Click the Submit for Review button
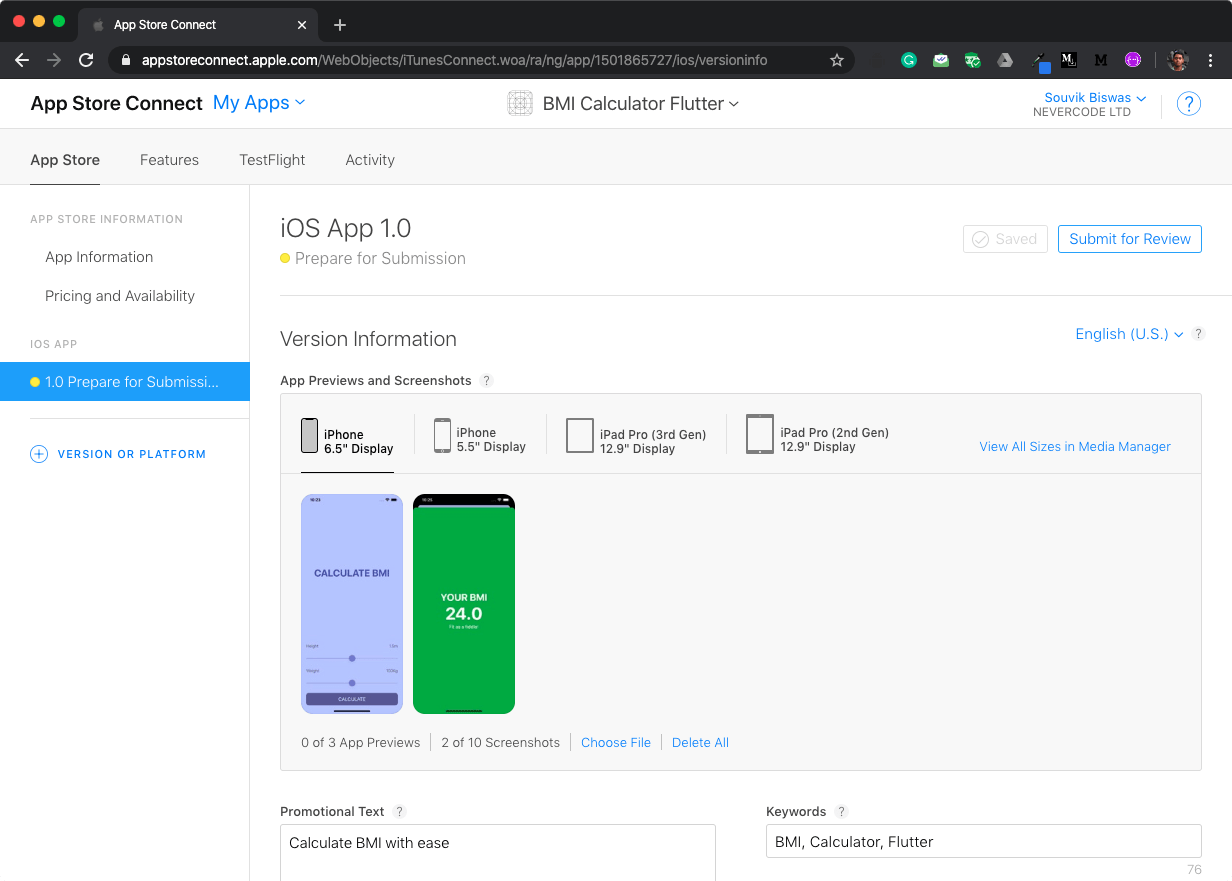The height and width of the screenshot is (881, 1232). [1130, 239]
